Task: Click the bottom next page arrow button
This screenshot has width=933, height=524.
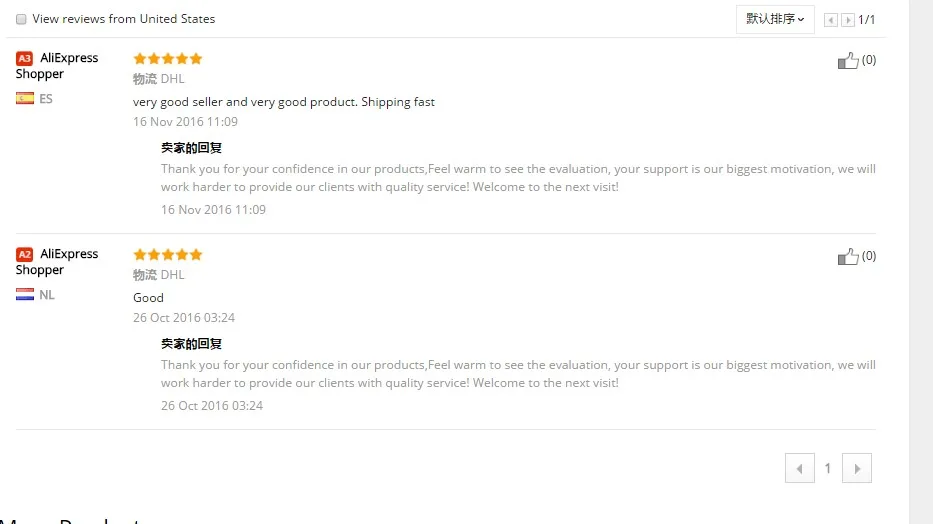Action: (857, 468)
